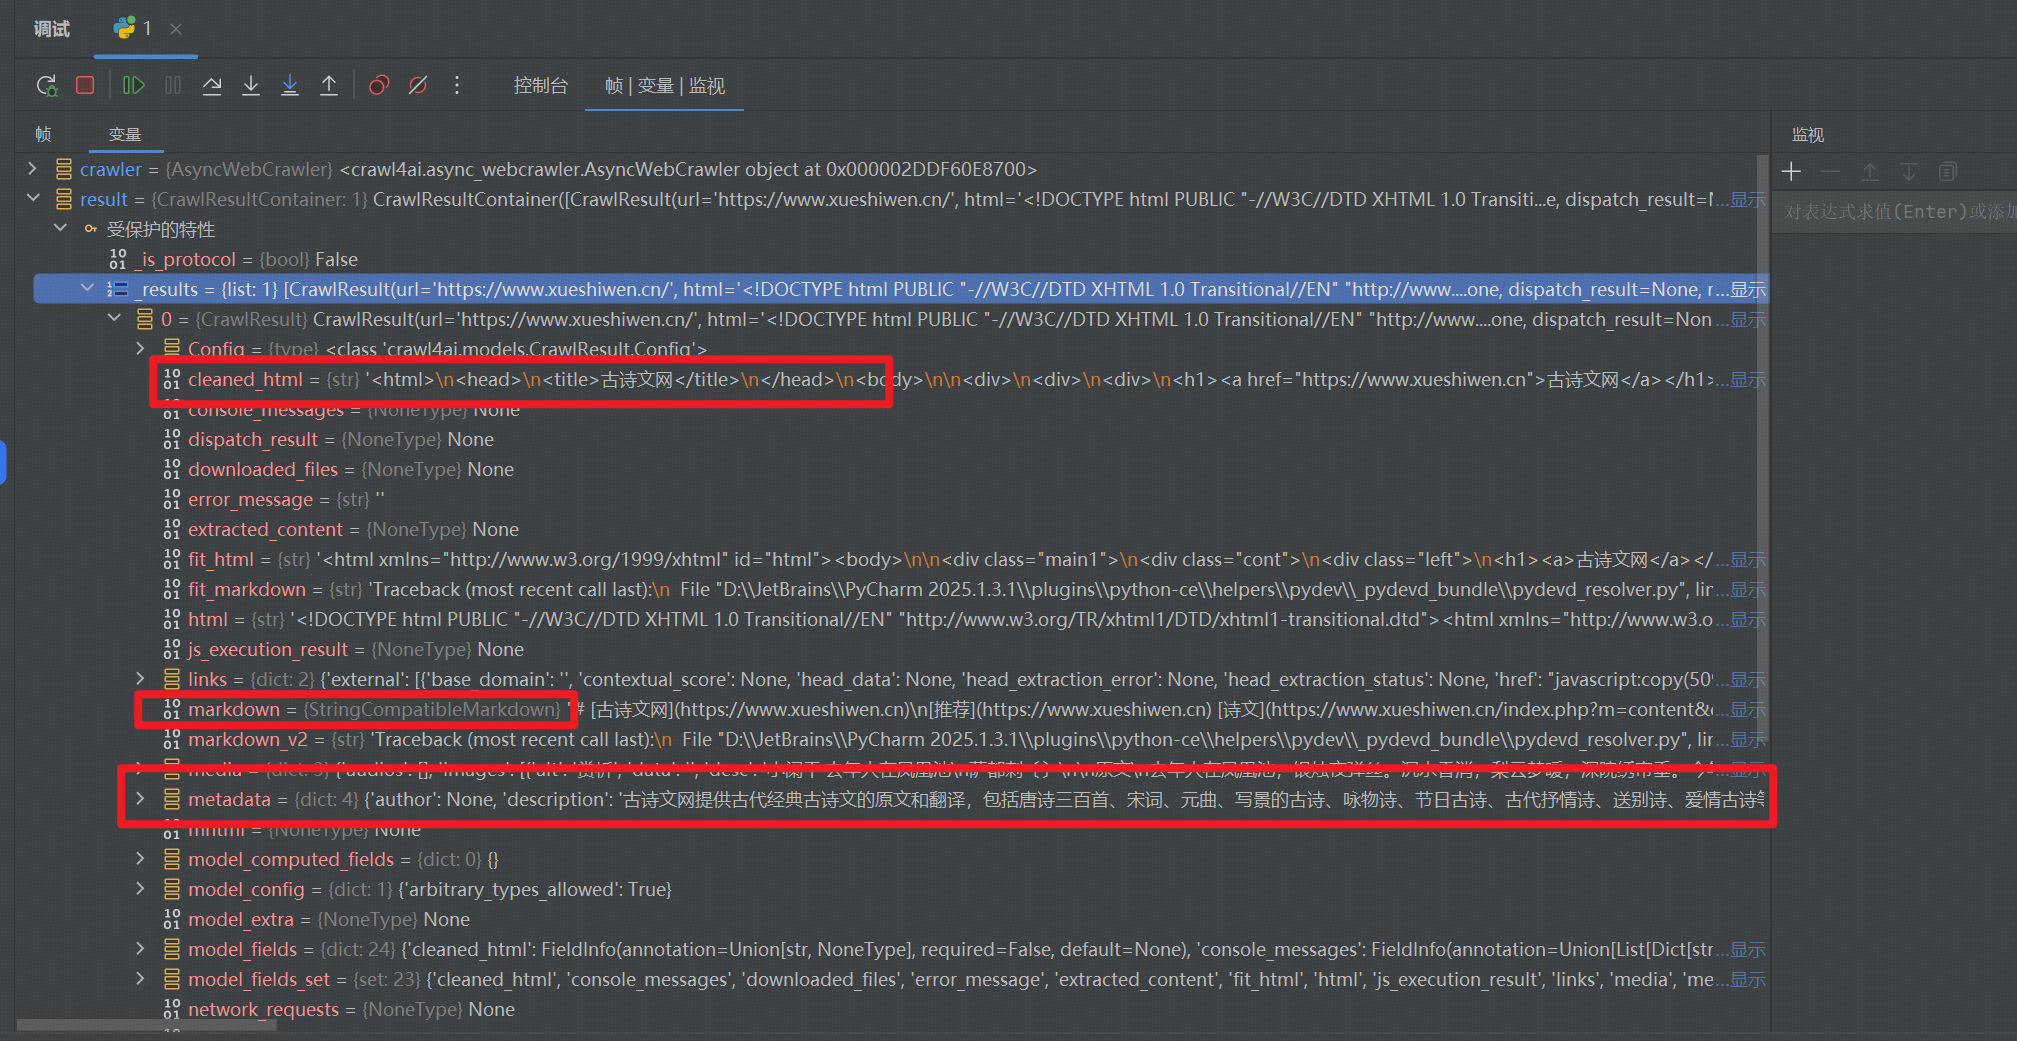The image size is (2017, 1041).
Task: Duplicate the selected watch
Action: [x=1948, y=172]
